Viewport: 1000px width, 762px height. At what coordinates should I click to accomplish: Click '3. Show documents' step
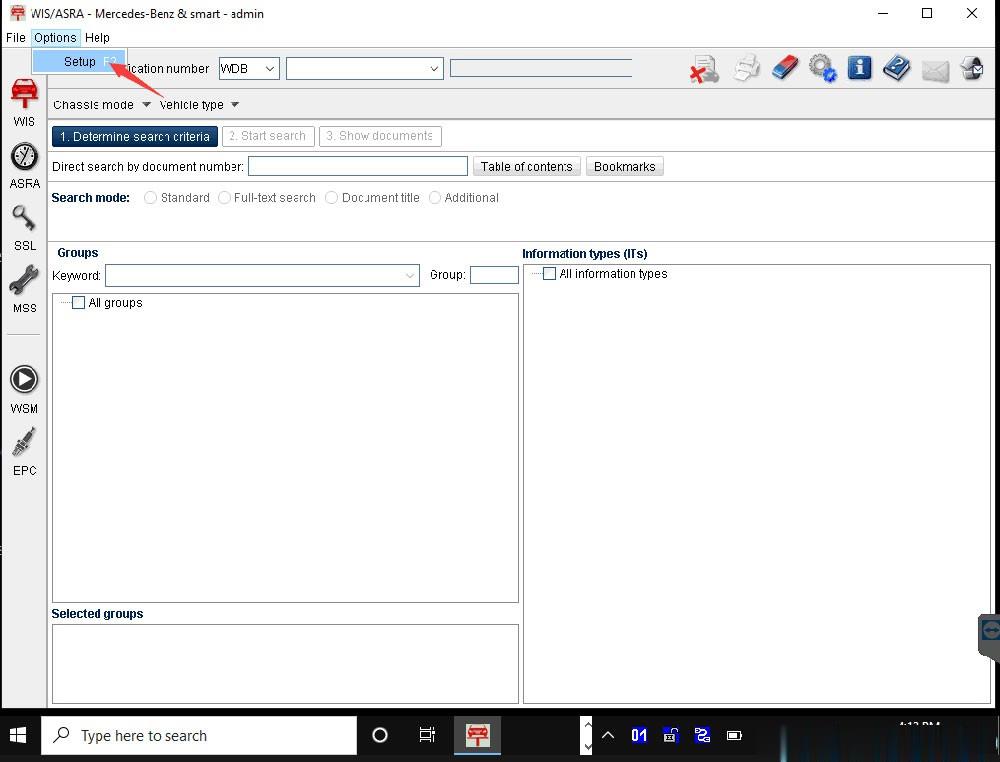380,136
